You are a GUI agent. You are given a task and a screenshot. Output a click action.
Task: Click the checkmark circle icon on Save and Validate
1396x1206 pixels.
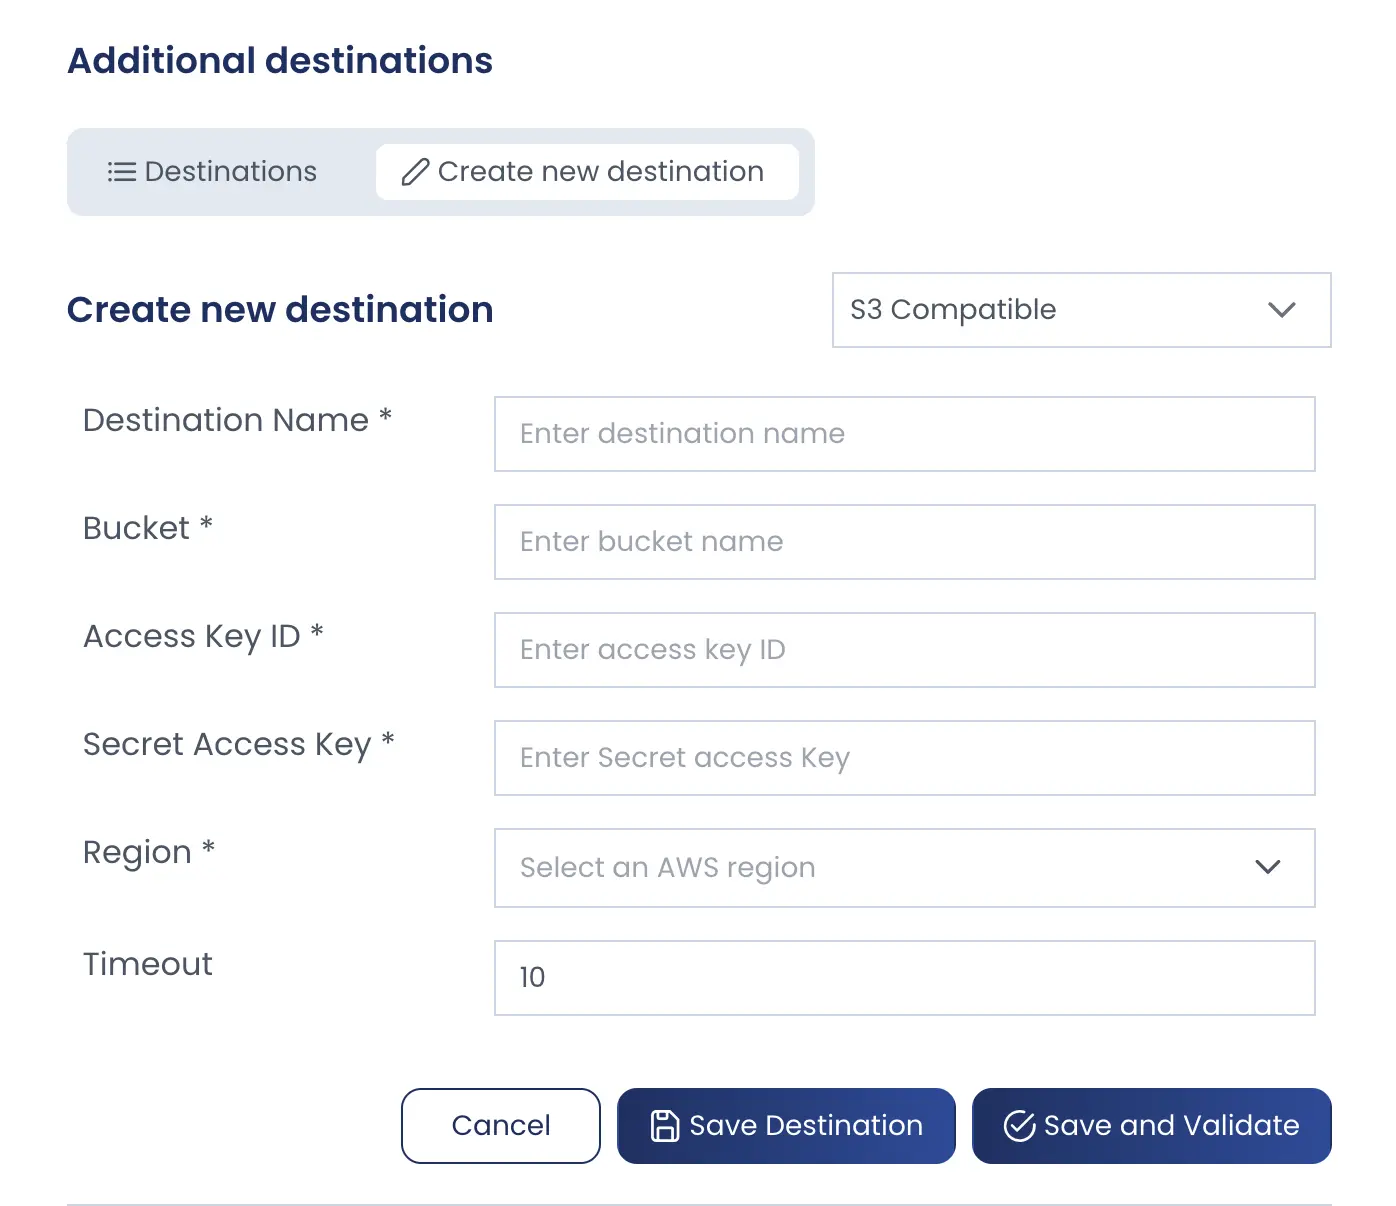pos(1019,1126)
